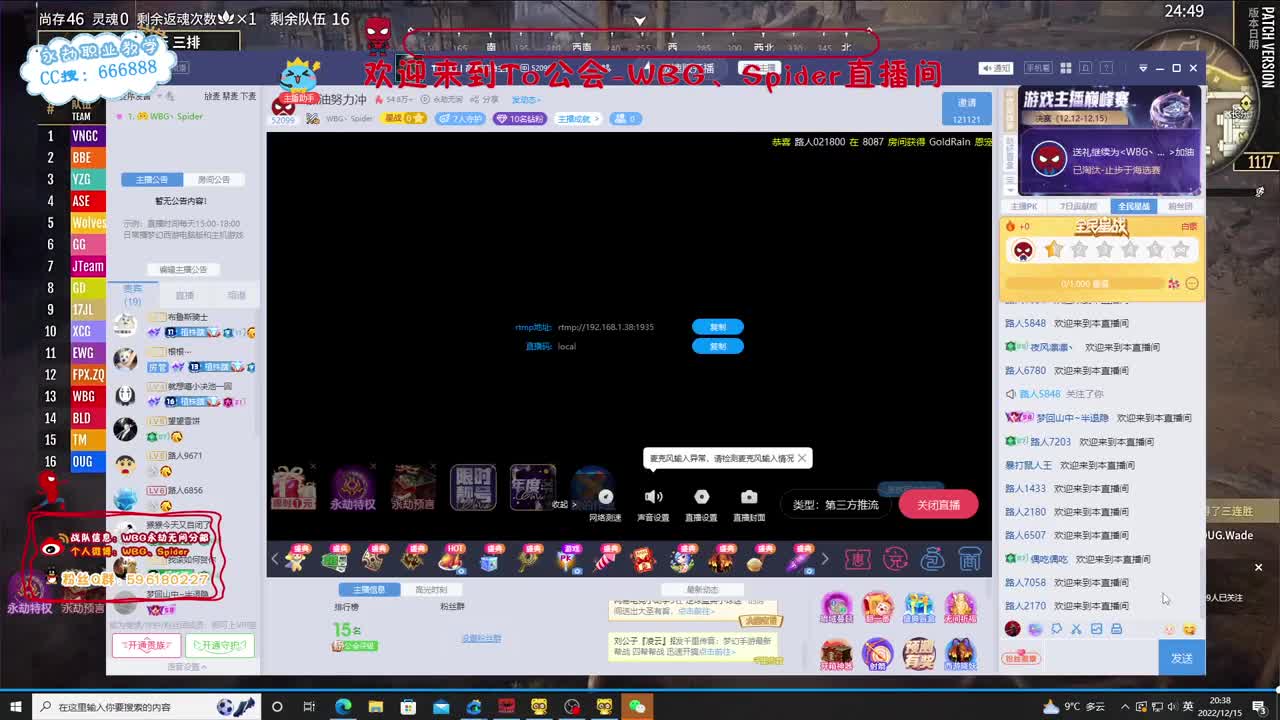Image resolution: width=1280 pixels, height=720 pixels.
Task: Click the 完 icon in gift bar
Action: [895, 559]
